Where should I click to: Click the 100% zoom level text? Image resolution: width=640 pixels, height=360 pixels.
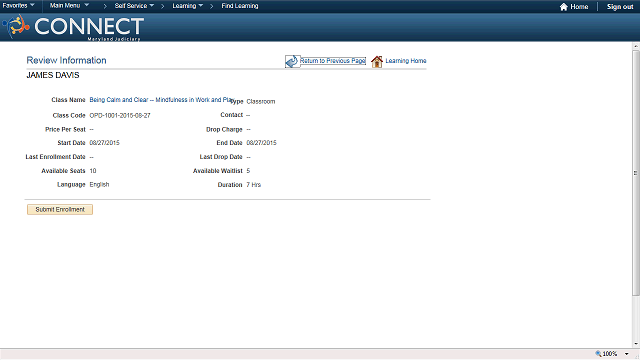pyautogui.click(x=610, y=354)
